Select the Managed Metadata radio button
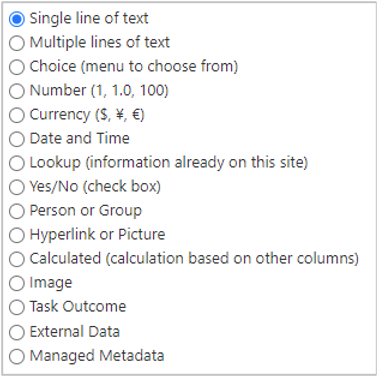This screenshot has width=377, height=376. (17, 356)
